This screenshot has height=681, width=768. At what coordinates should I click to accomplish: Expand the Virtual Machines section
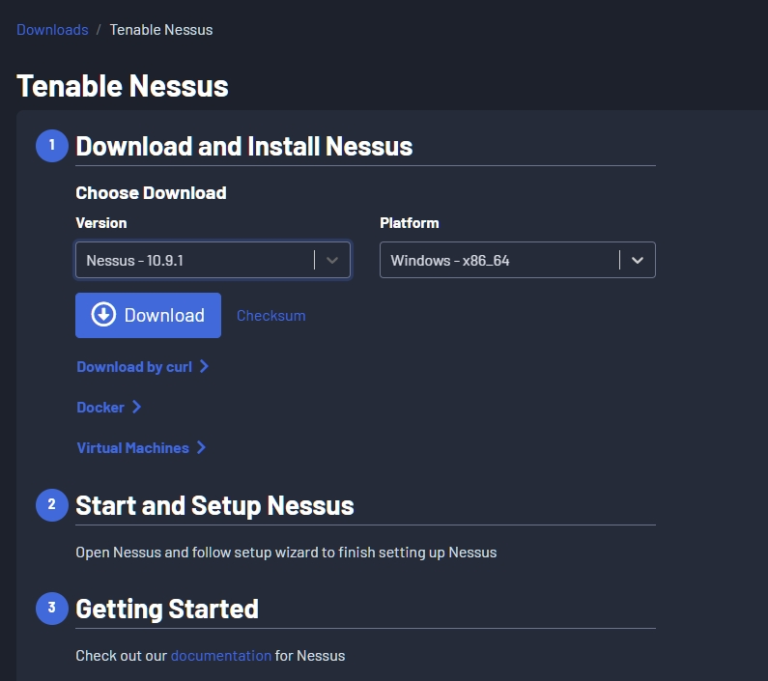[x=141, y=447]
